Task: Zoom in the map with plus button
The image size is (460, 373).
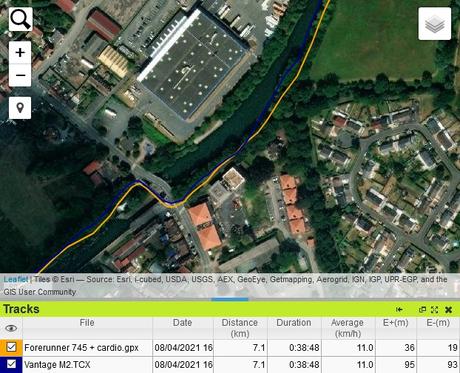Action: [20, 53]
